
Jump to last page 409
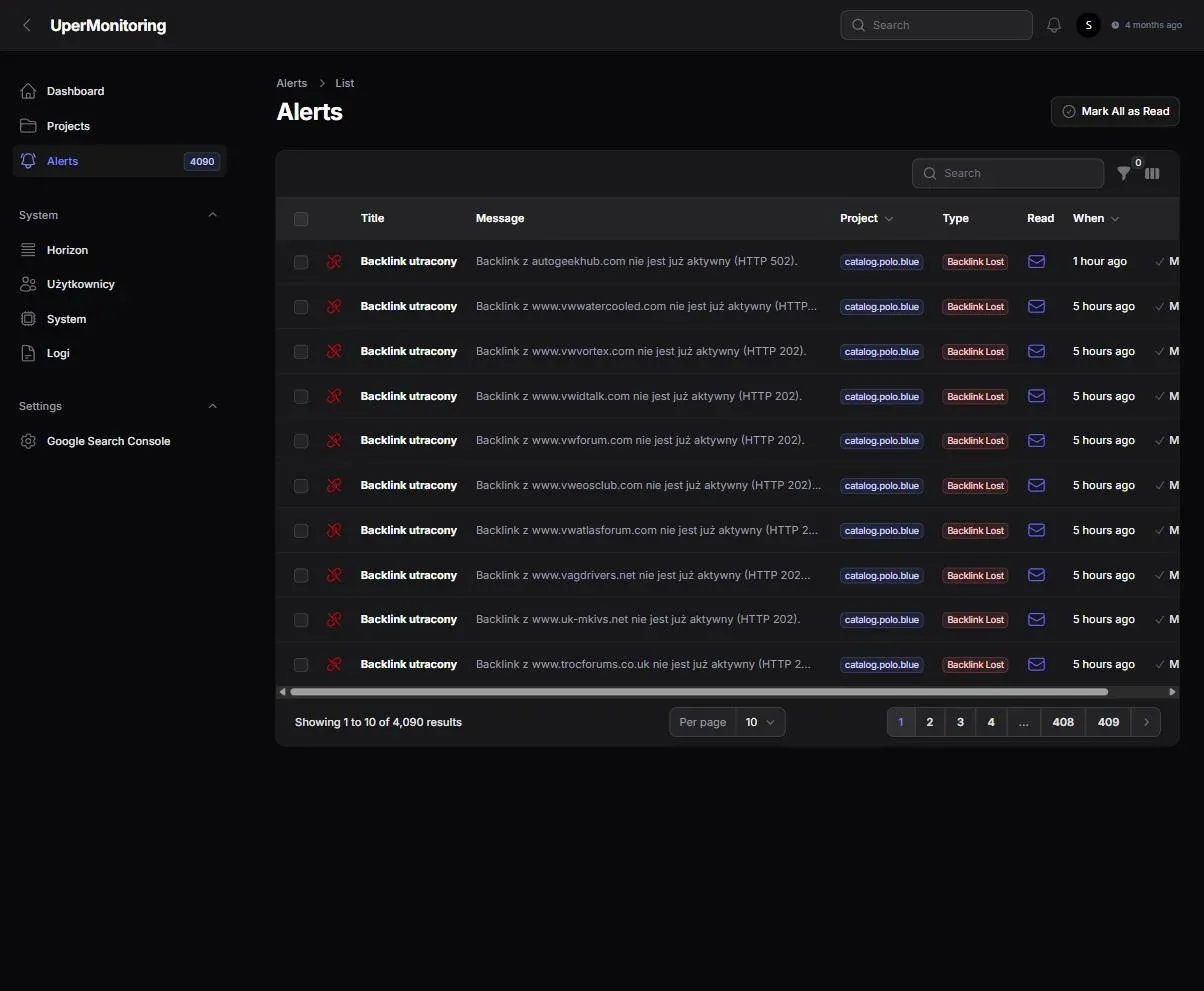pyautogui.click(x=1108, y=722)
